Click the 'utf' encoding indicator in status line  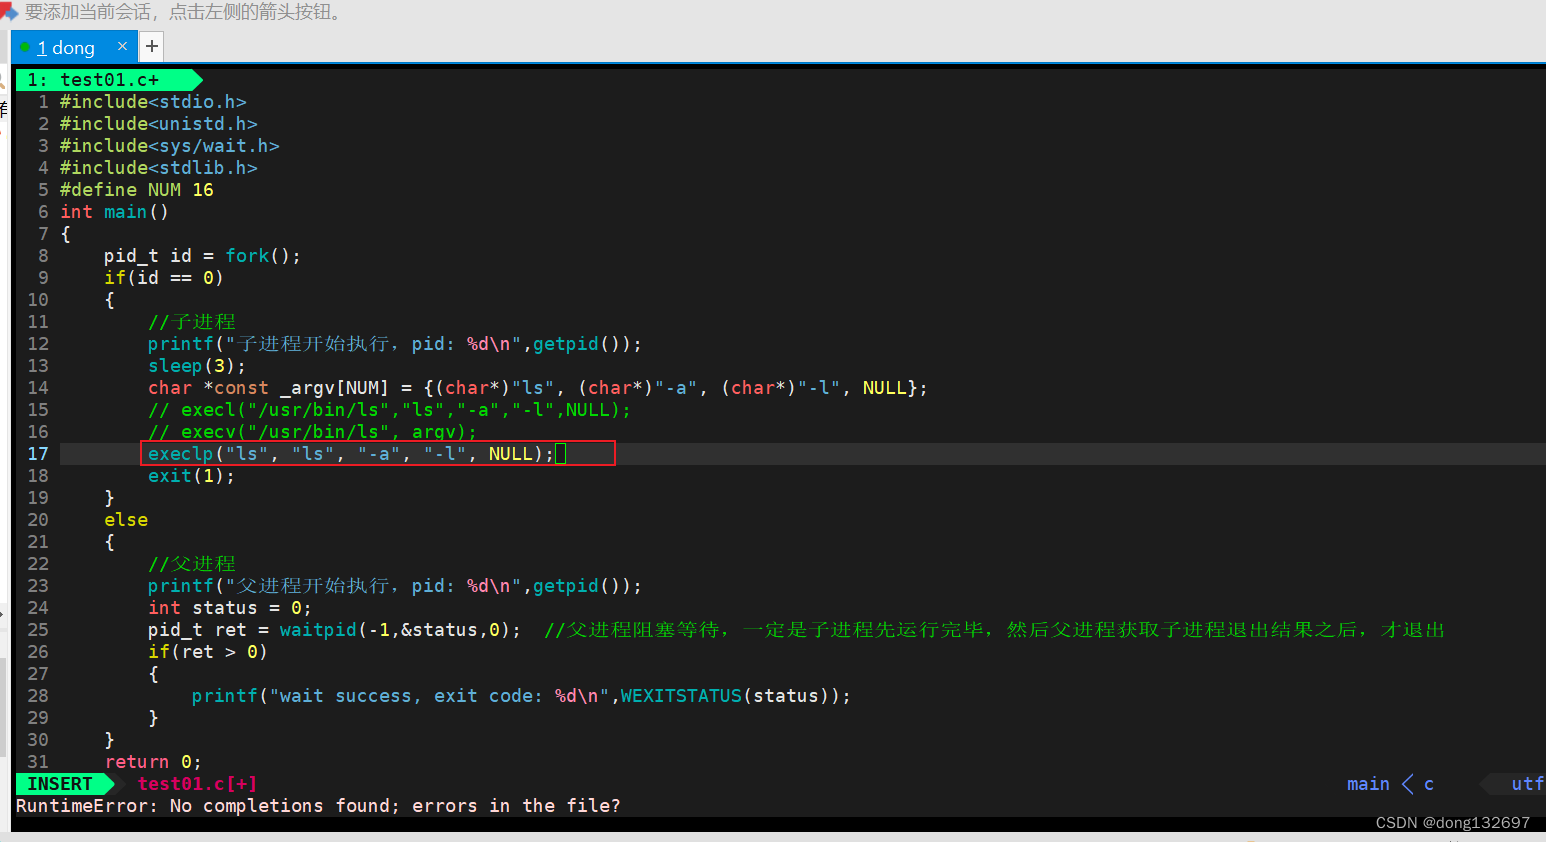pos(1528,784)
